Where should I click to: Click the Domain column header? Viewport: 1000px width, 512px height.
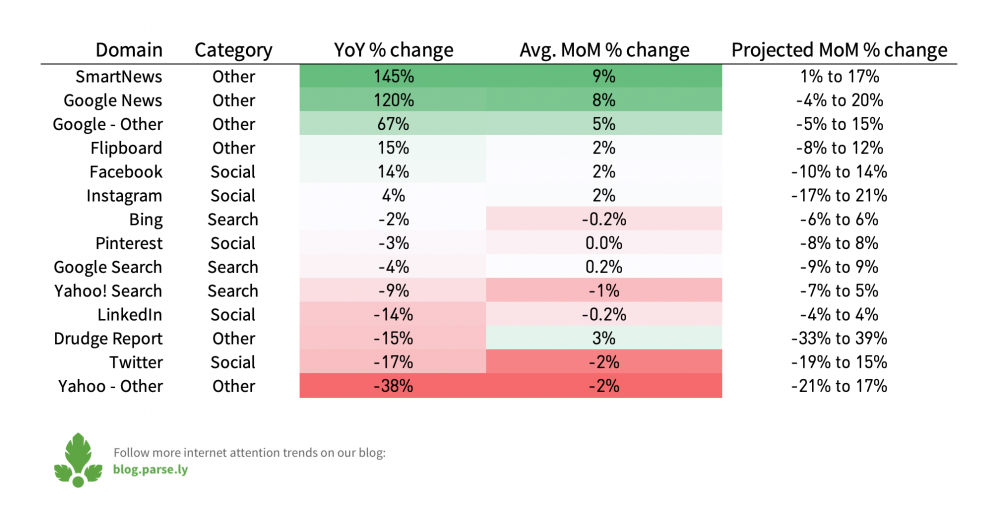pyautogui.click(x=129, y=50)
